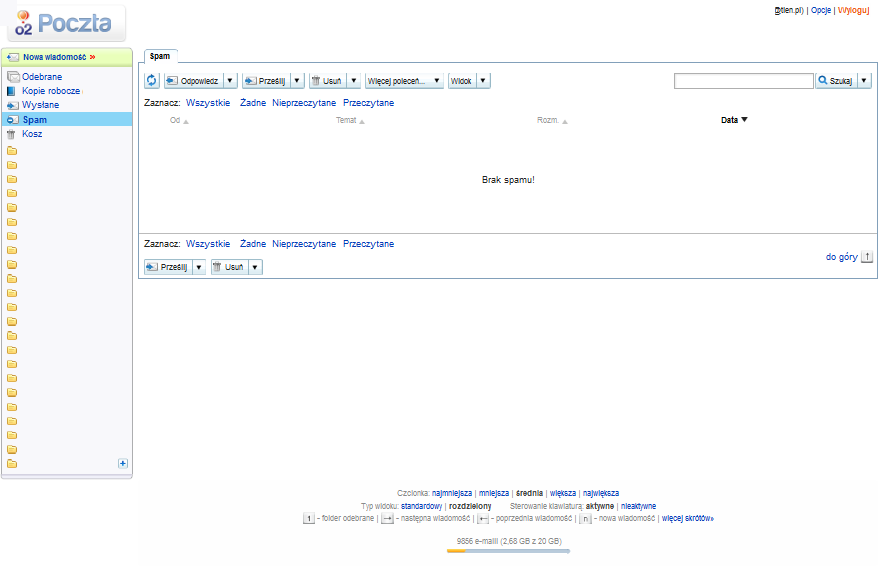The image size is (879, 568).
Task: Click the right-arrow shortcut key icon
Action: click(x=387, y=519)
